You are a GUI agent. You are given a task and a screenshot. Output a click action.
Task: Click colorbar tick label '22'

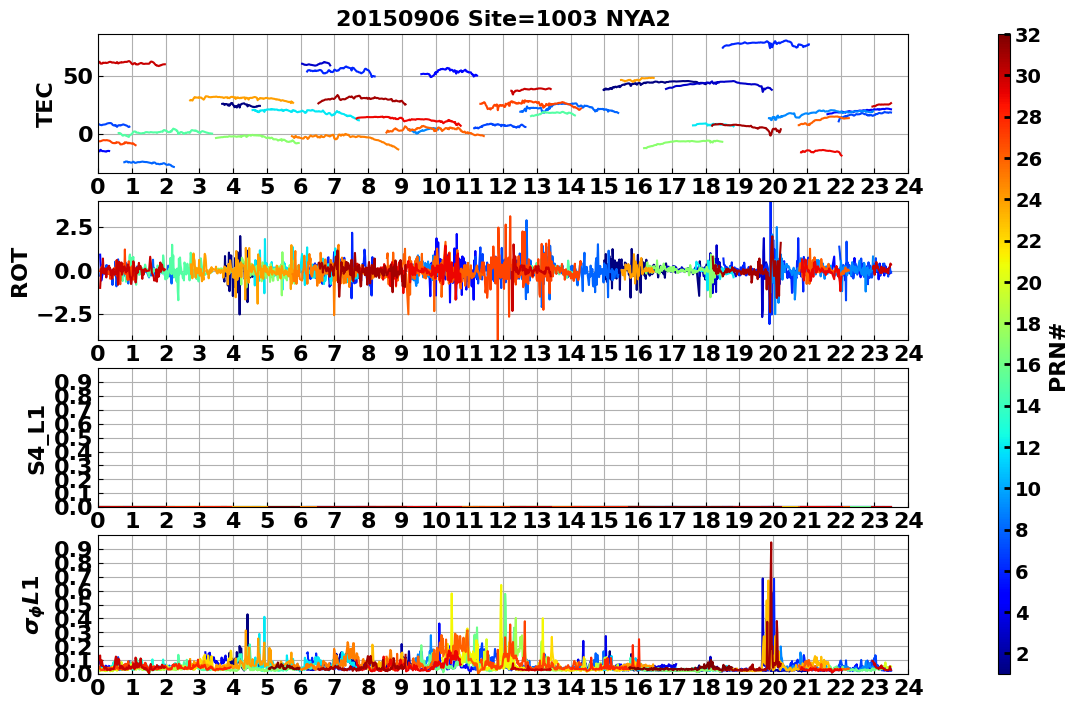pos(1028,241)
